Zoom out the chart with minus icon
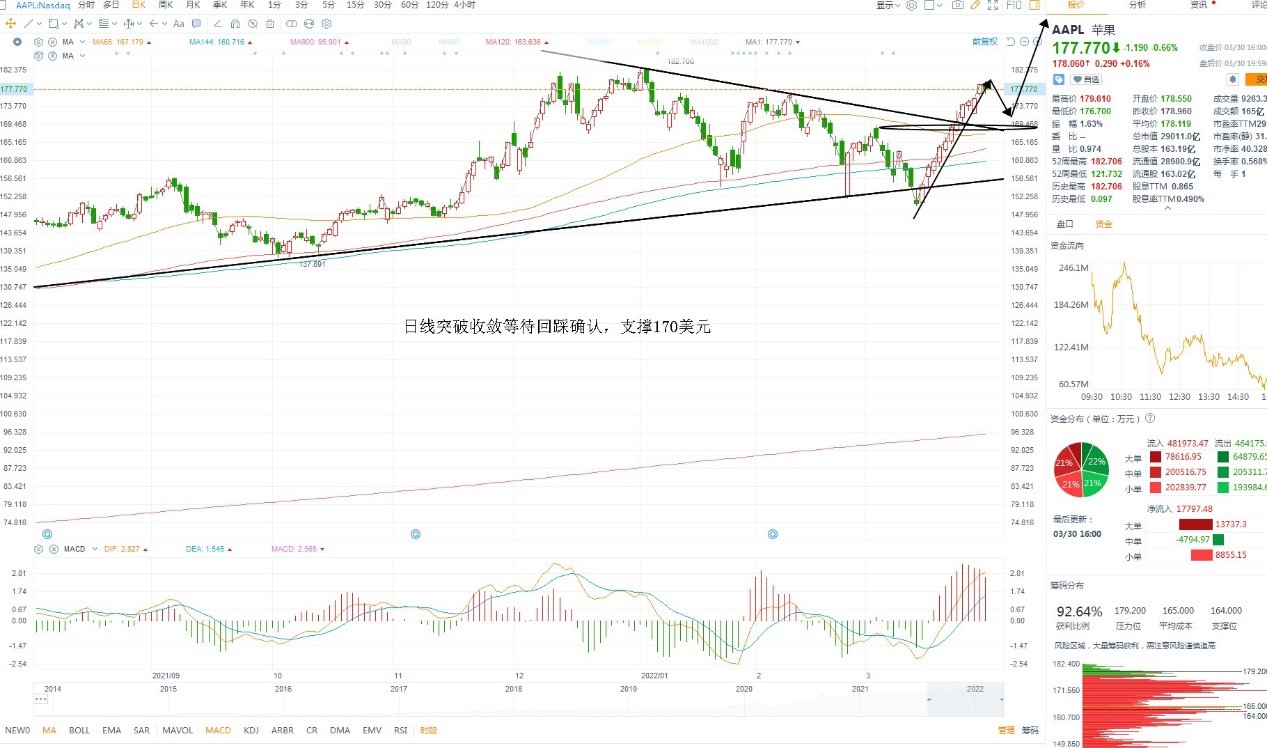Screen dimensions: 1267x748 coord(1024,42)
